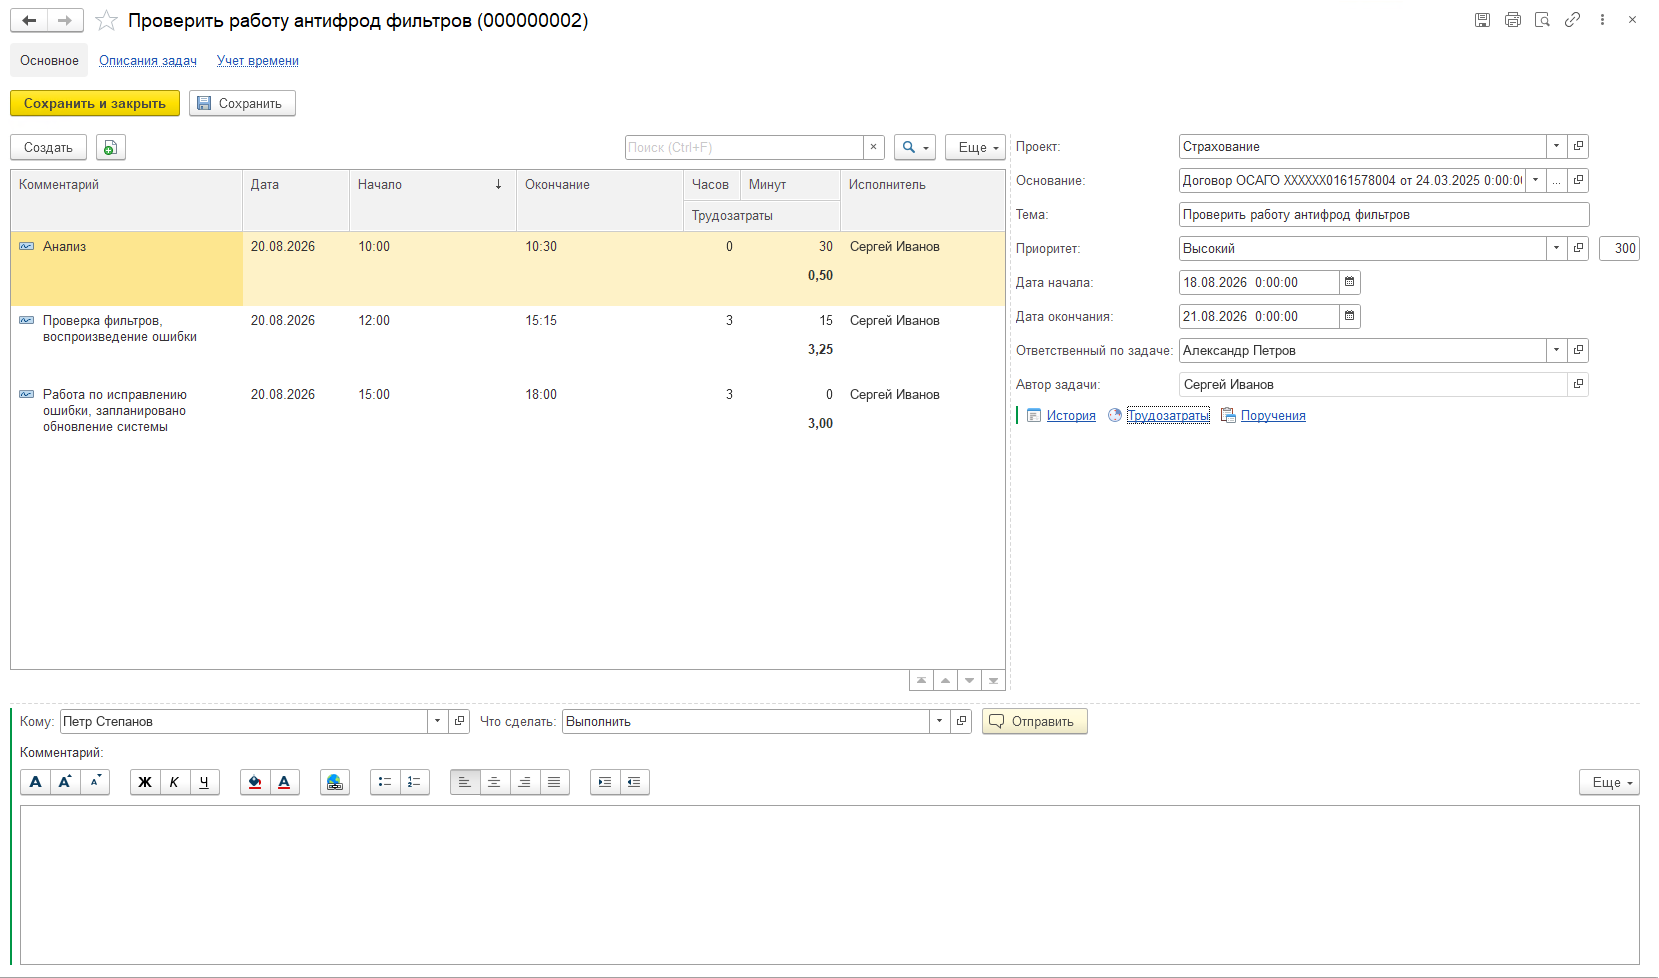This screenshot has width=1659, height=978.
Task: Click the Отправить button
Action: coord(1035,721)
